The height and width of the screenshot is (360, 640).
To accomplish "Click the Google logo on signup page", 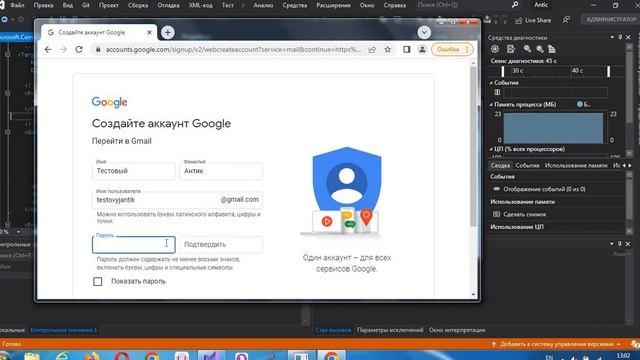I will (109, 102).
